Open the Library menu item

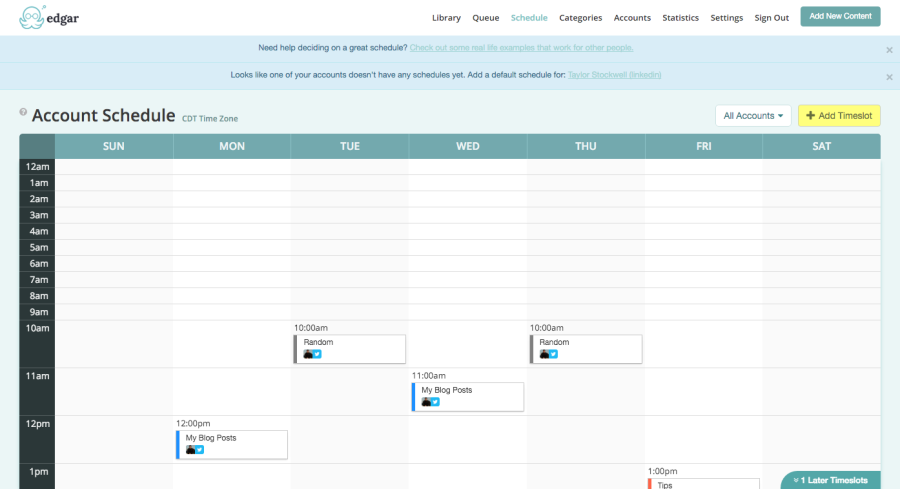coord(446,18)
